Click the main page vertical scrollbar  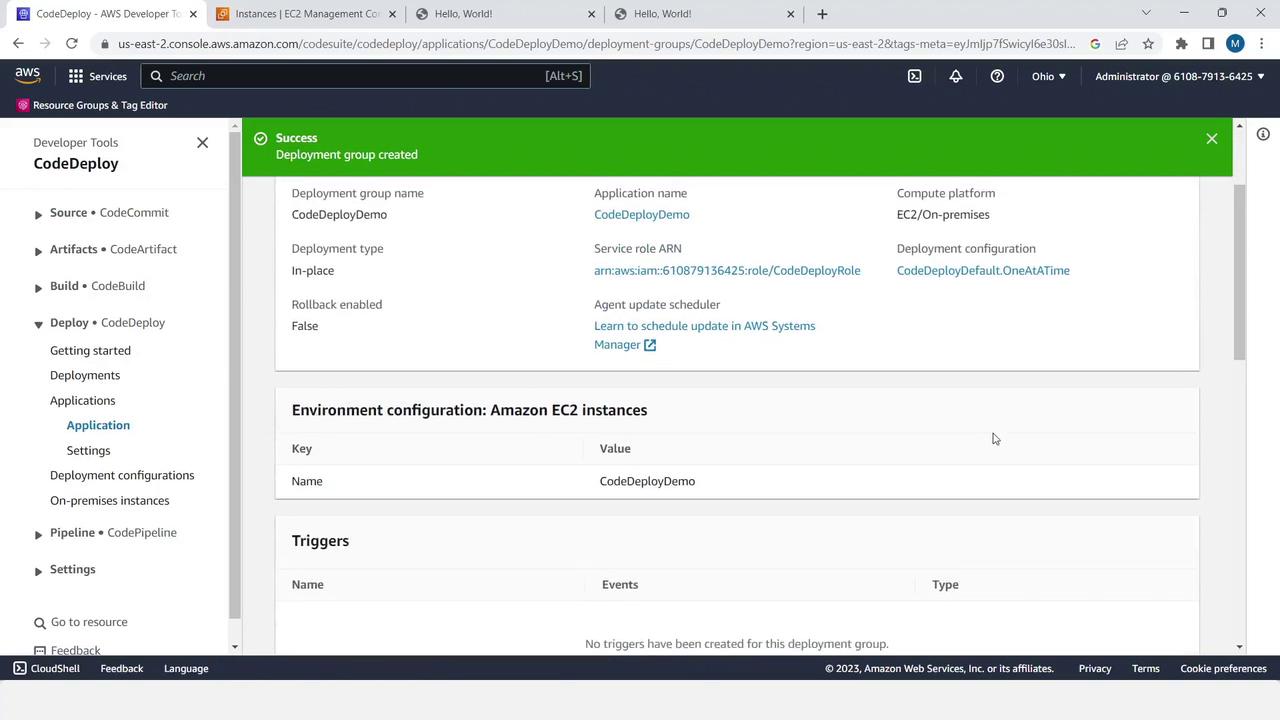pyautogui.click(x=1240, y=272)
